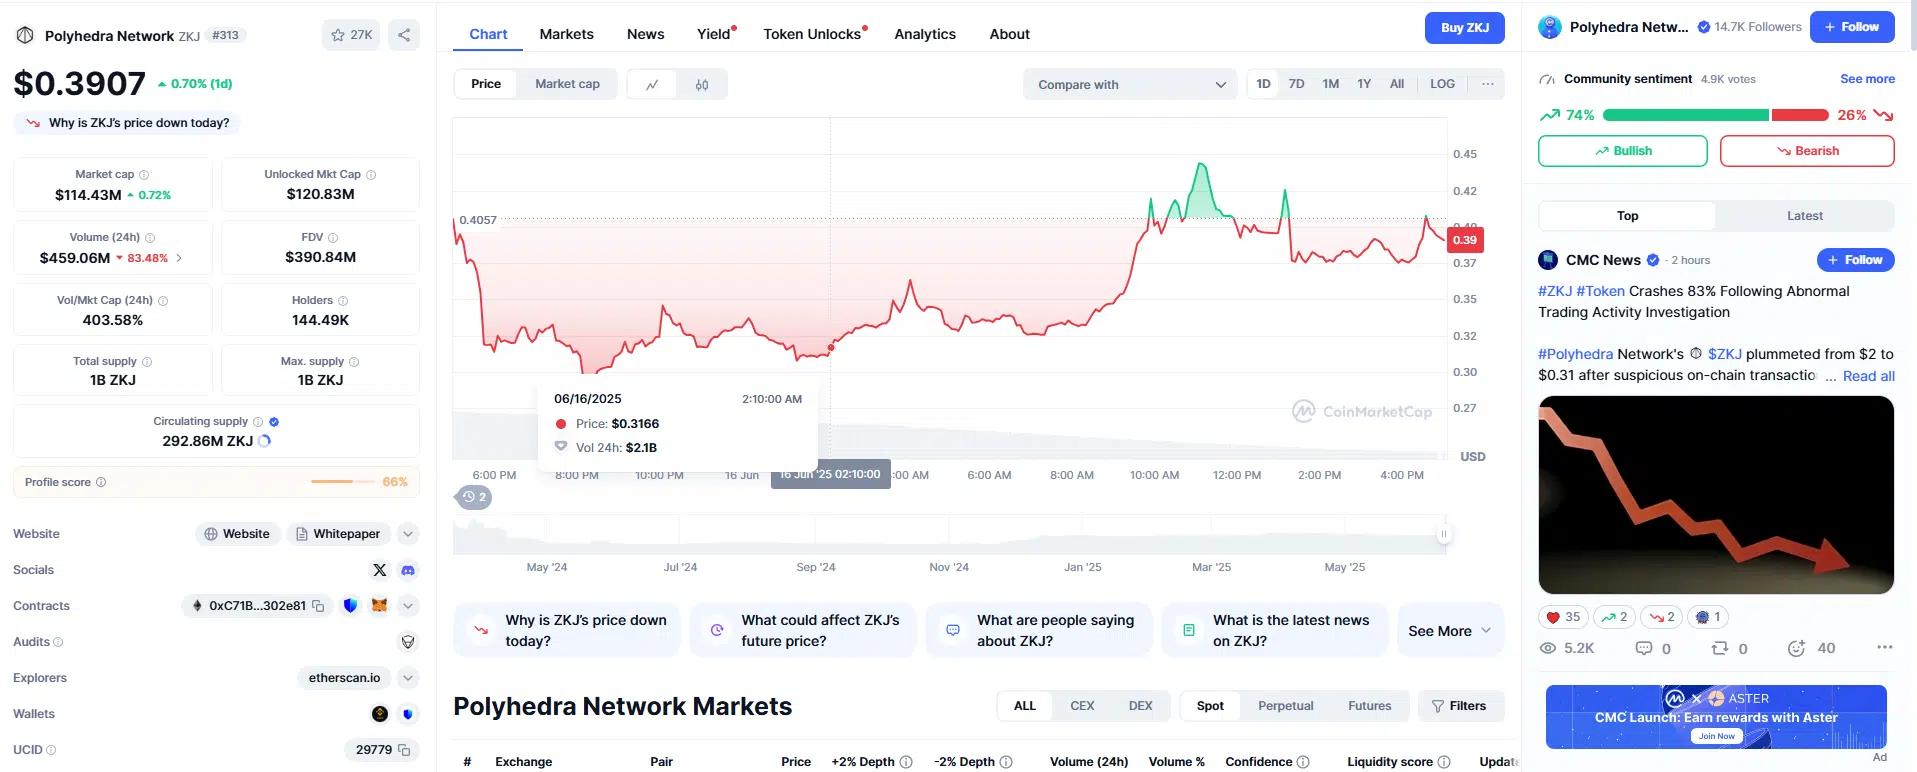Open the Chart tab
Image resolution: width=1917 pixels, height=772 pixels.
coord(488,34)
